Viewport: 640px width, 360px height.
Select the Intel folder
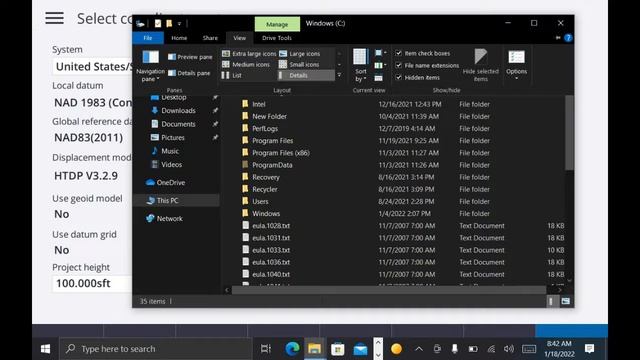click(258, 104)
